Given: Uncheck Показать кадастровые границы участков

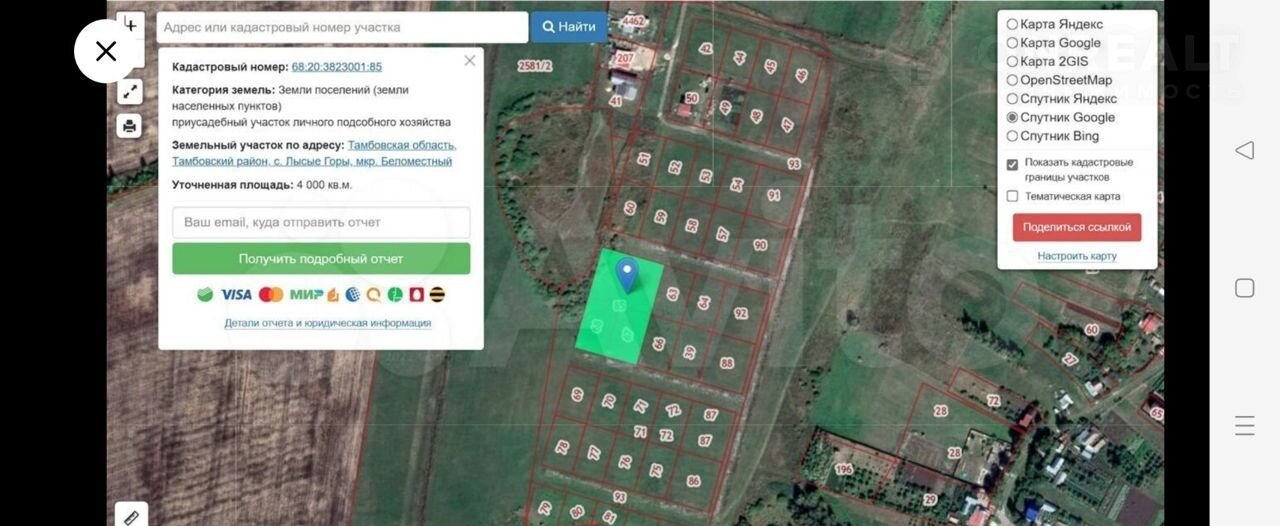Looking at the screenshot, I should point(1012,164).
